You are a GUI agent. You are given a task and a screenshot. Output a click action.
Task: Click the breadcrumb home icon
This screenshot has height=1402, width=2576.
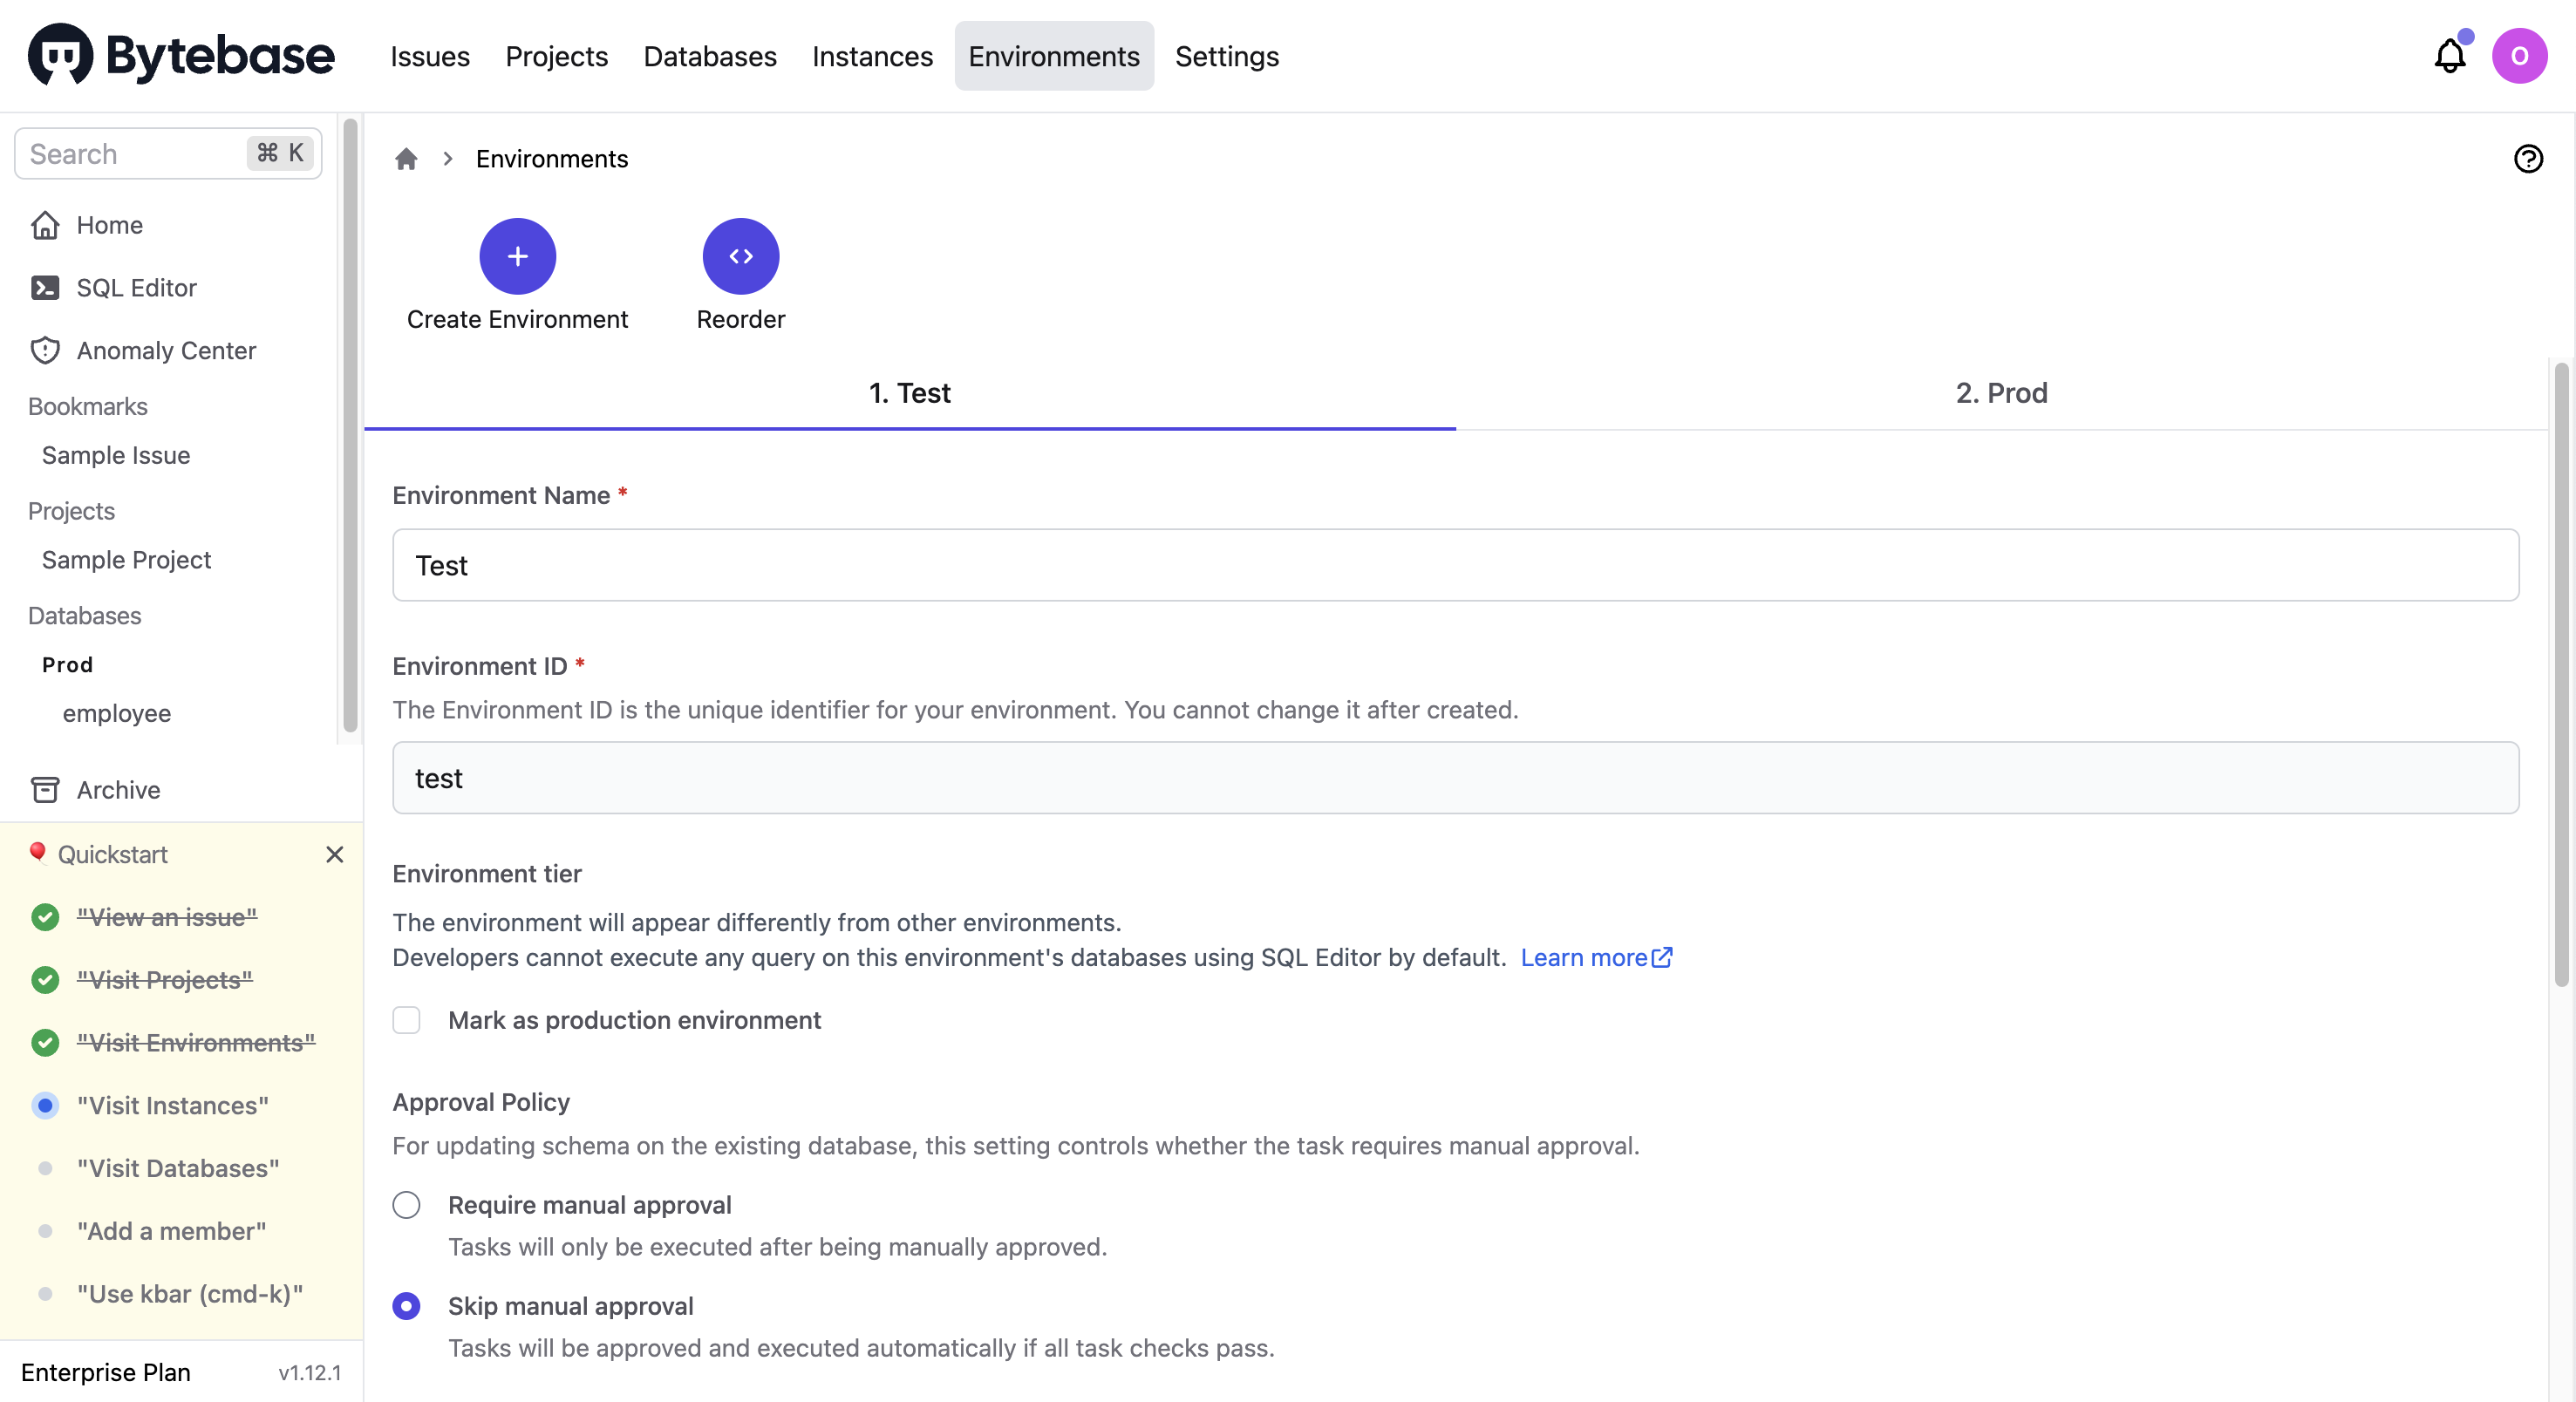(406, 159)
